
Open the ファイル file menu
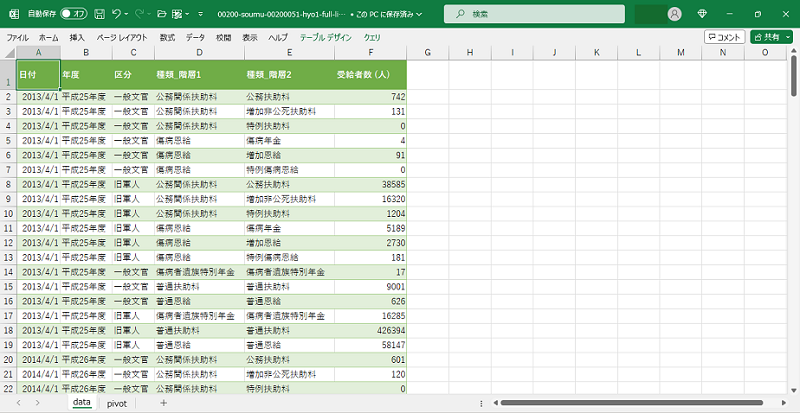click(18, 37)
